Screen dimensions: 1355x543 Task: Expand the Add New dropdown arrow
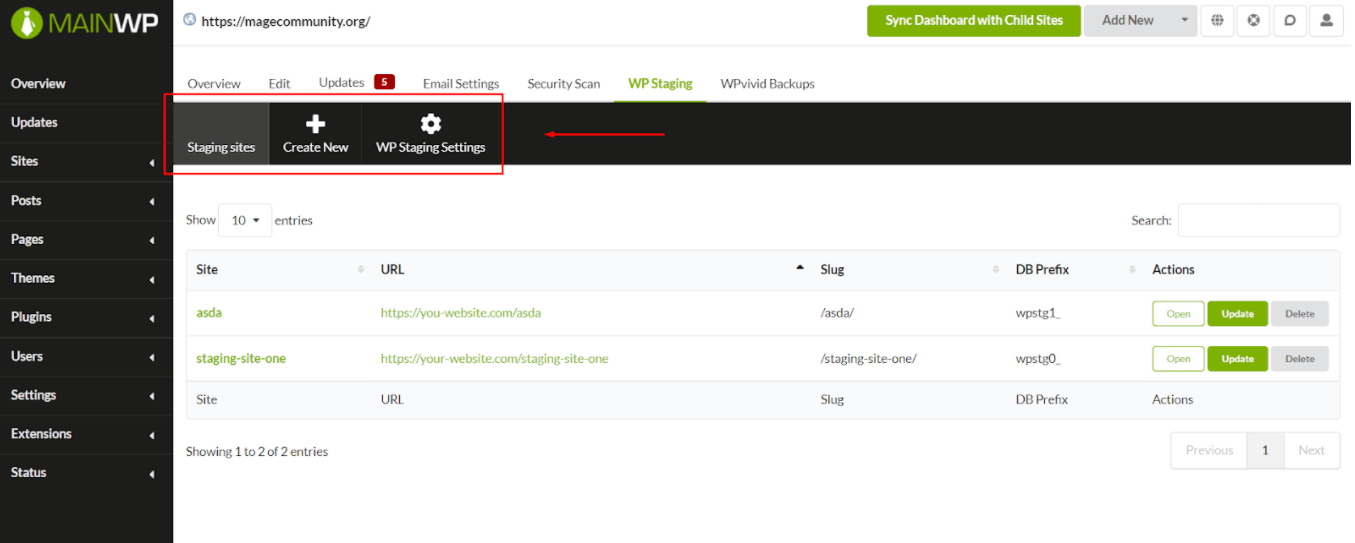1185,20
